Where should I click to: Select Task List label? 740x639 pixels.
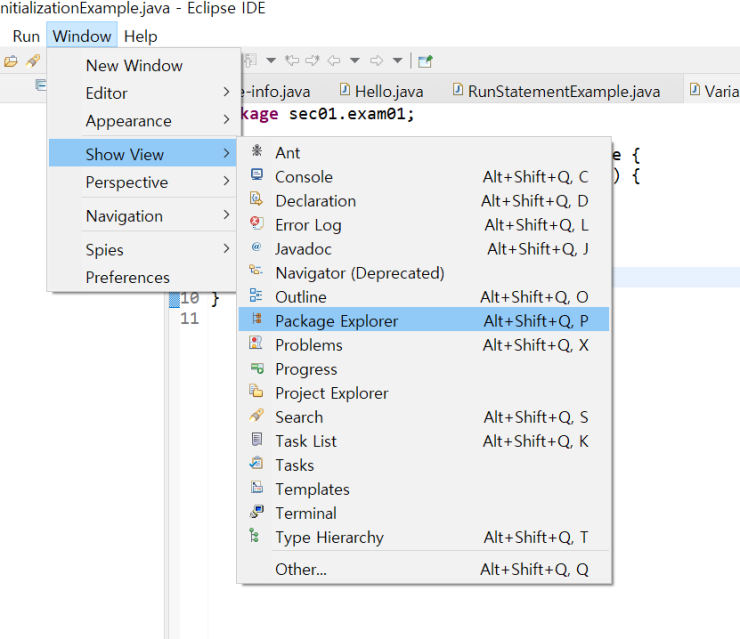click(306, 441)
